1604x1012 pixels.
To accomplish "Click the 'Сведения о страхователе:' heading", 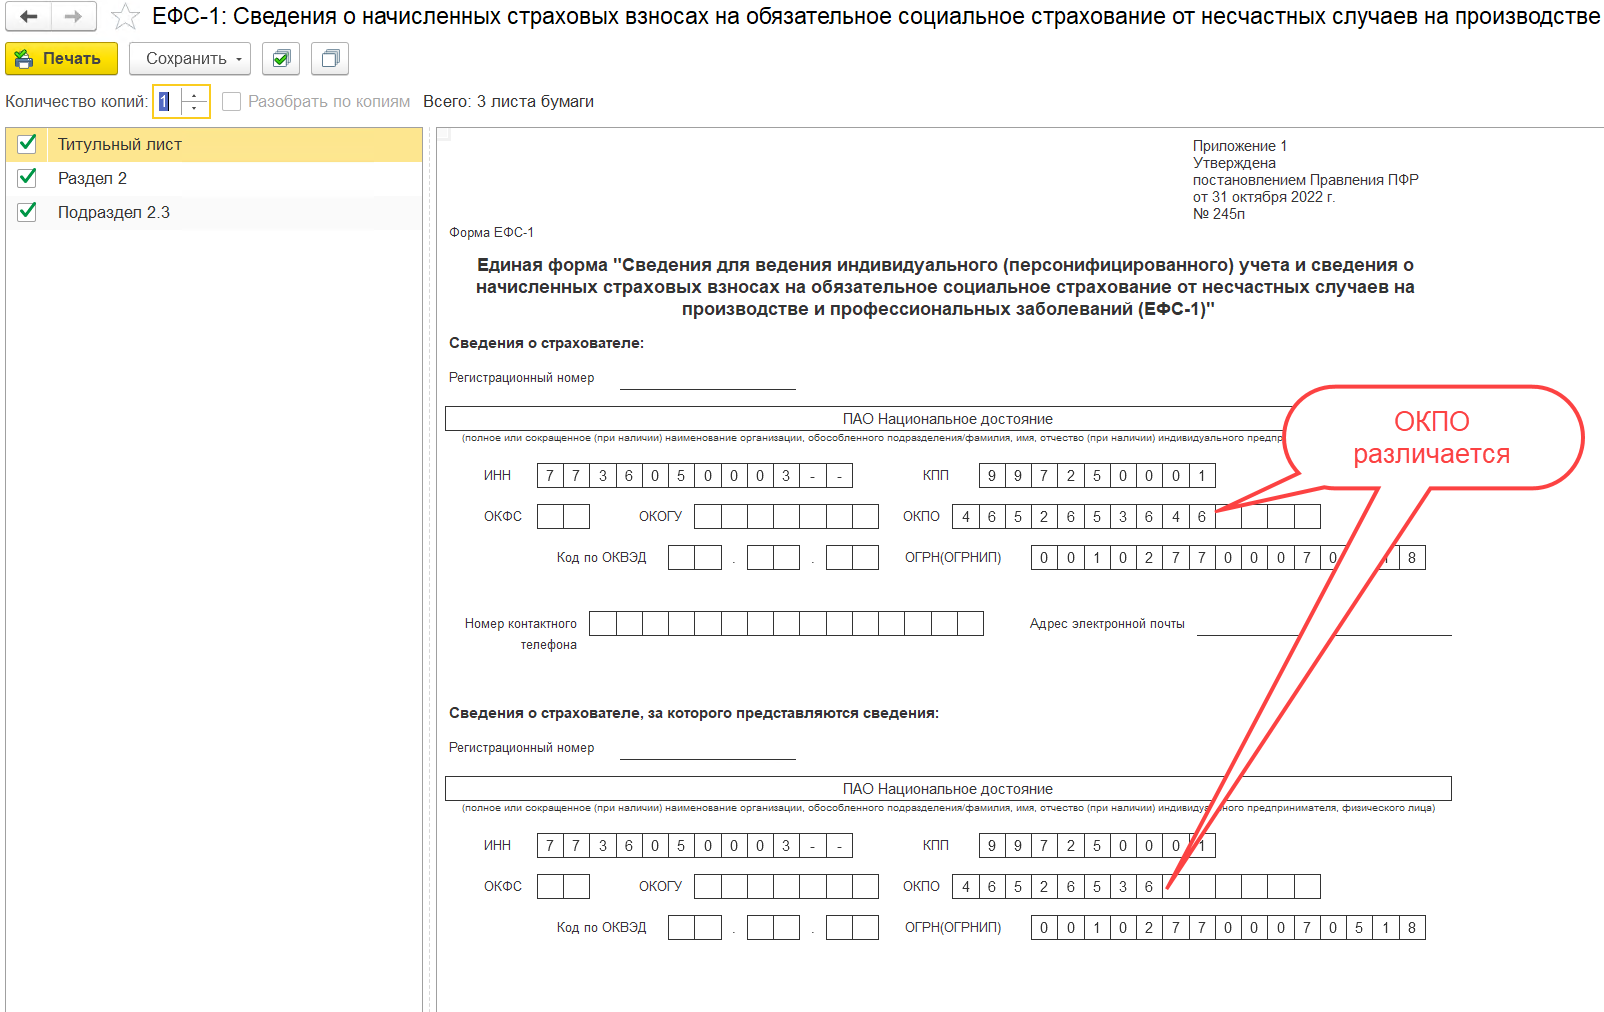I will point(546,343).
